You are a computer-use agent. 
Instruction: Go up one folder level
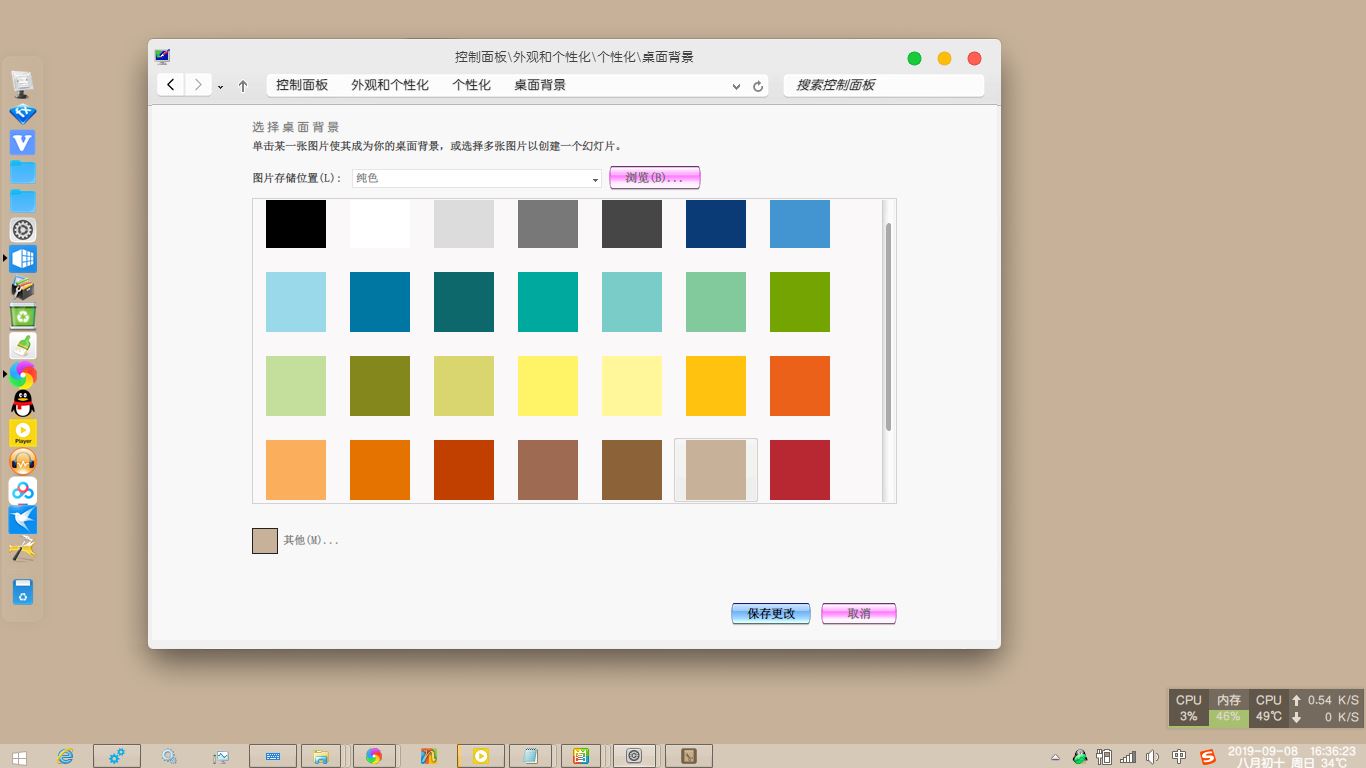[243, 86]
